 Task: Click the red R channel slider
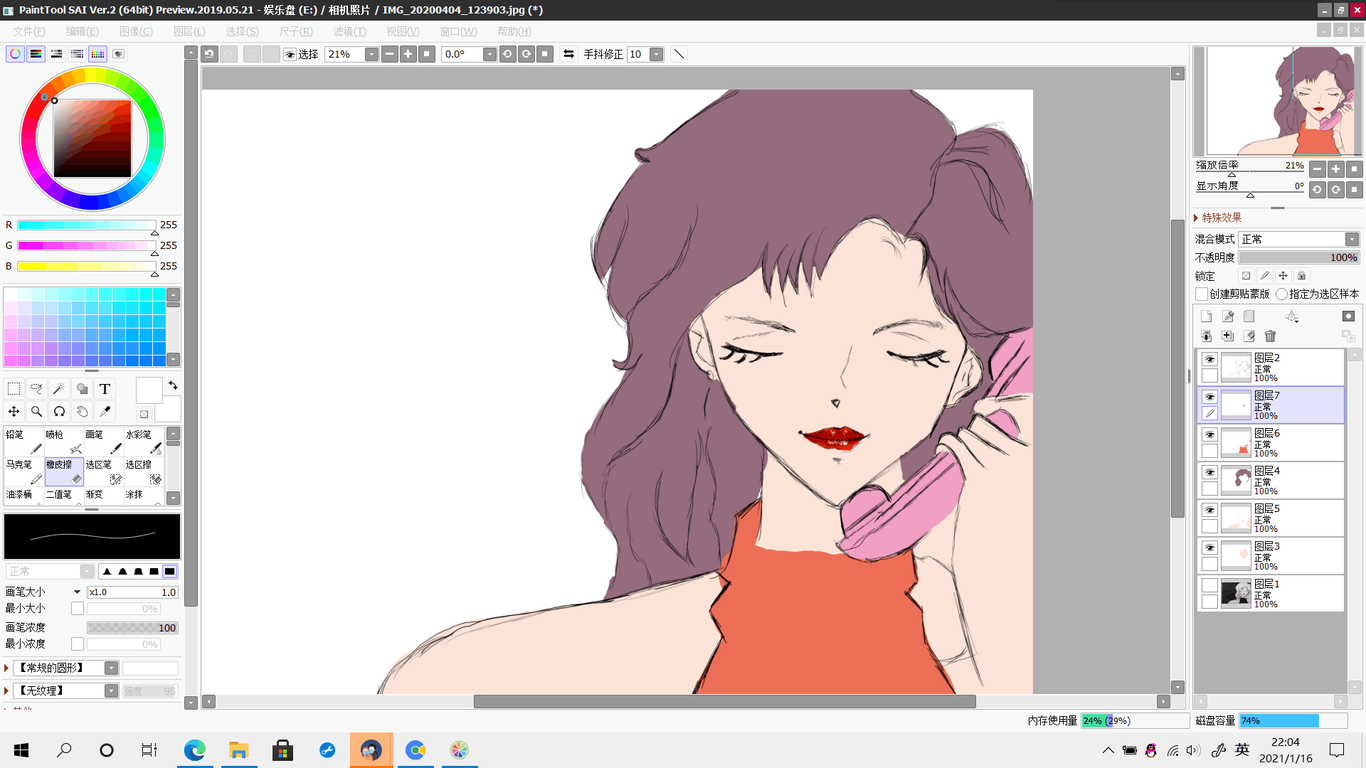click(x=86, y=225)
